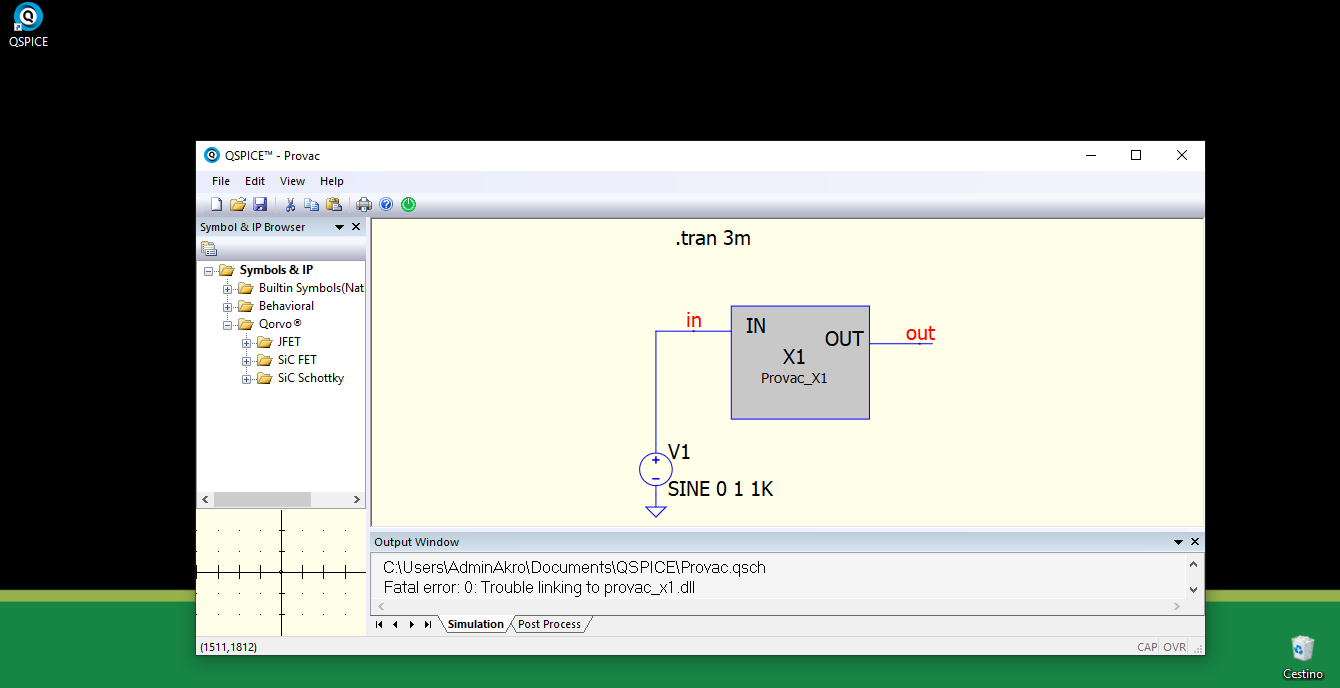Click the Output Window scroll down arrow
1340x688 pixels.
tap(1193, 590)
